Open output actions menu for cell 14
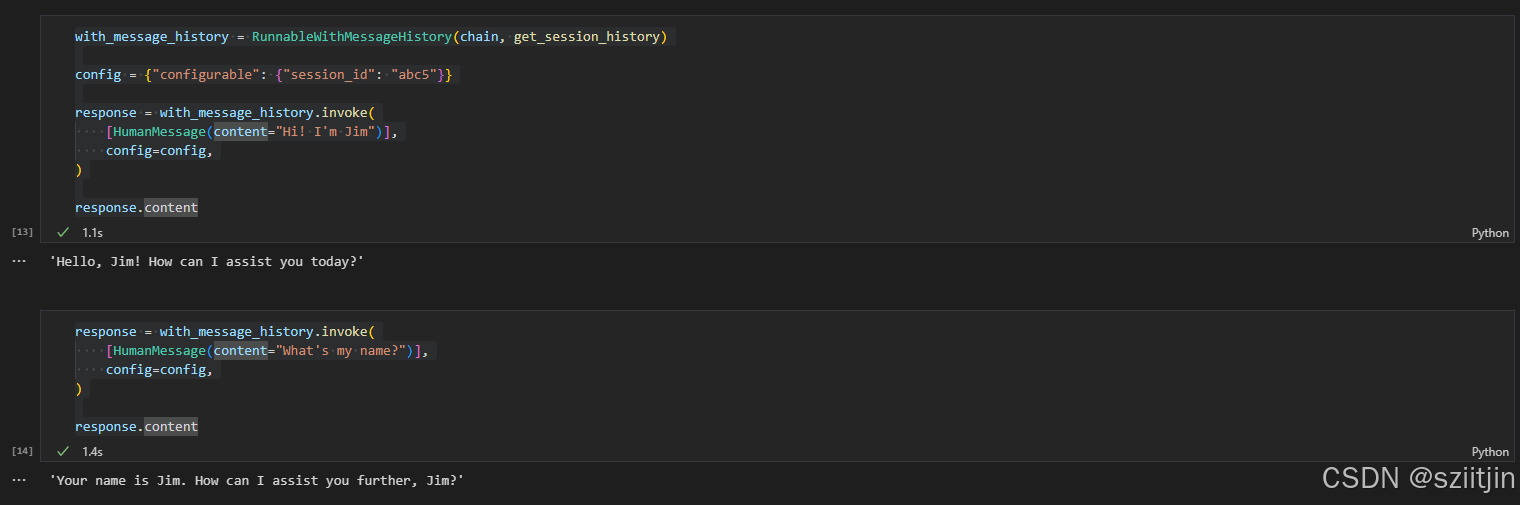The width and height of the screenshot is (1520, 505). click(x=19, y=480)
